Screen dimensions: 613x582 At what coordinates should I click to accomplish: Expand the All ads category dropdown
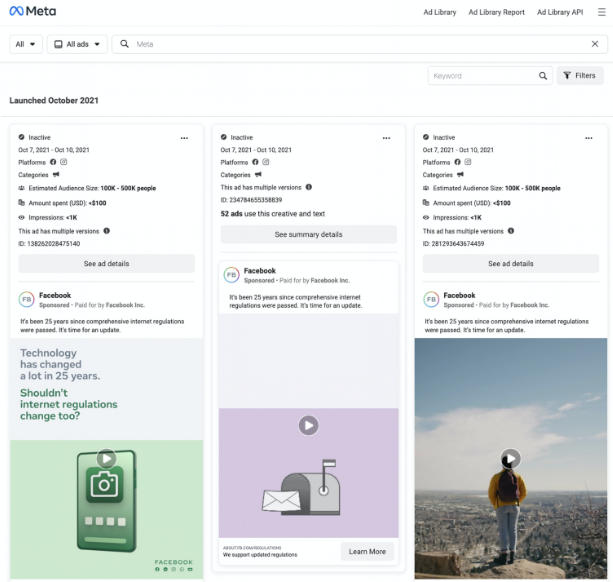pyautogui.click(x=77, y=44)
